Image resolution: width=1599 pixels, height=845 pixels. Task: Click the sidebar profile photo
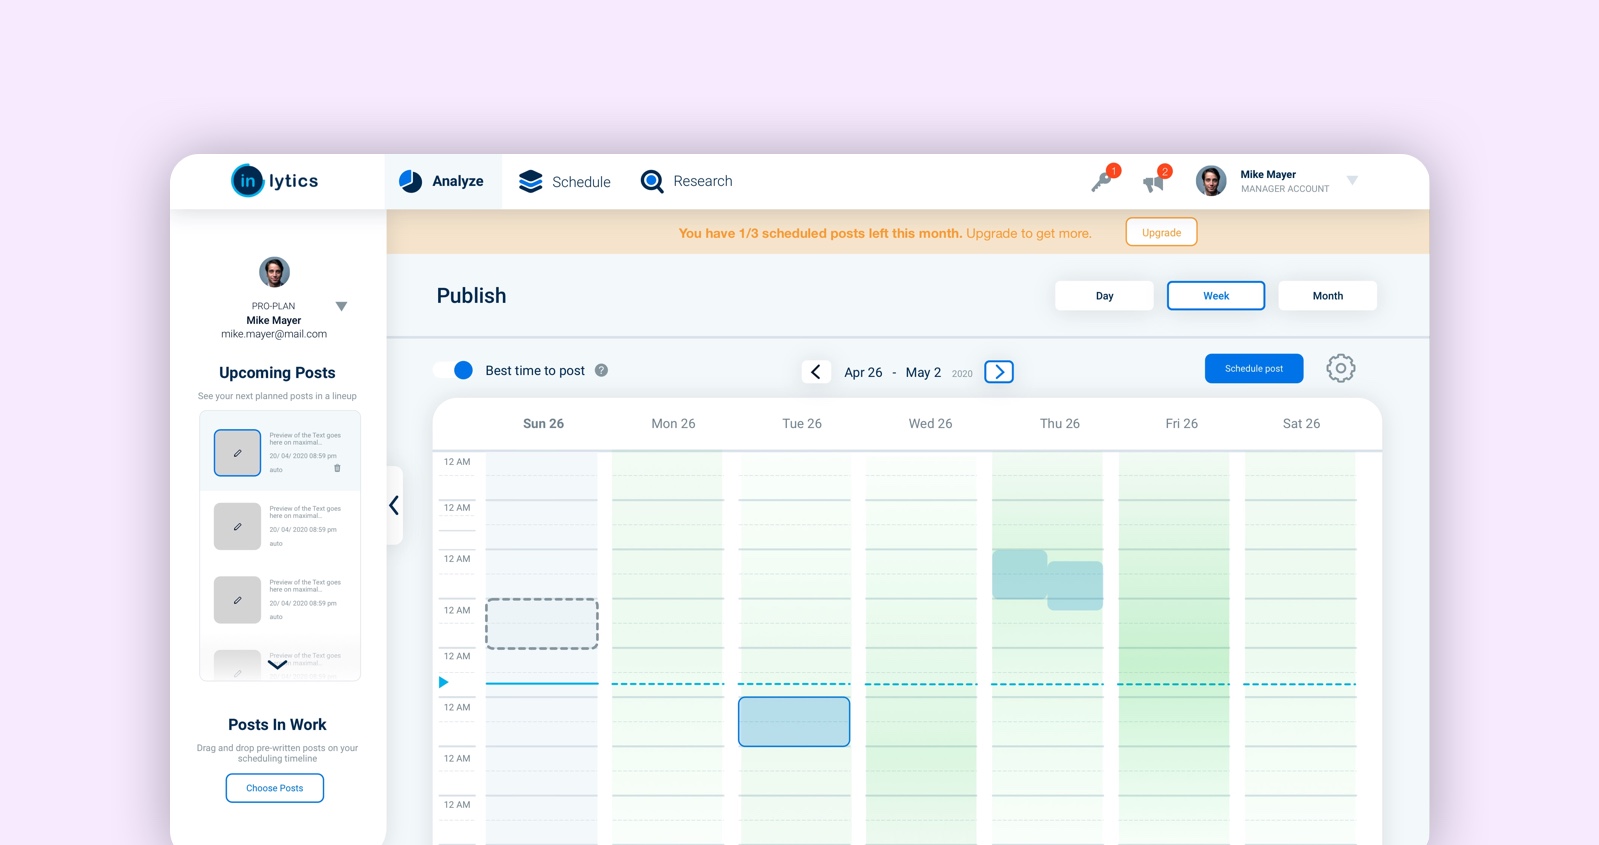pos(274,272)
